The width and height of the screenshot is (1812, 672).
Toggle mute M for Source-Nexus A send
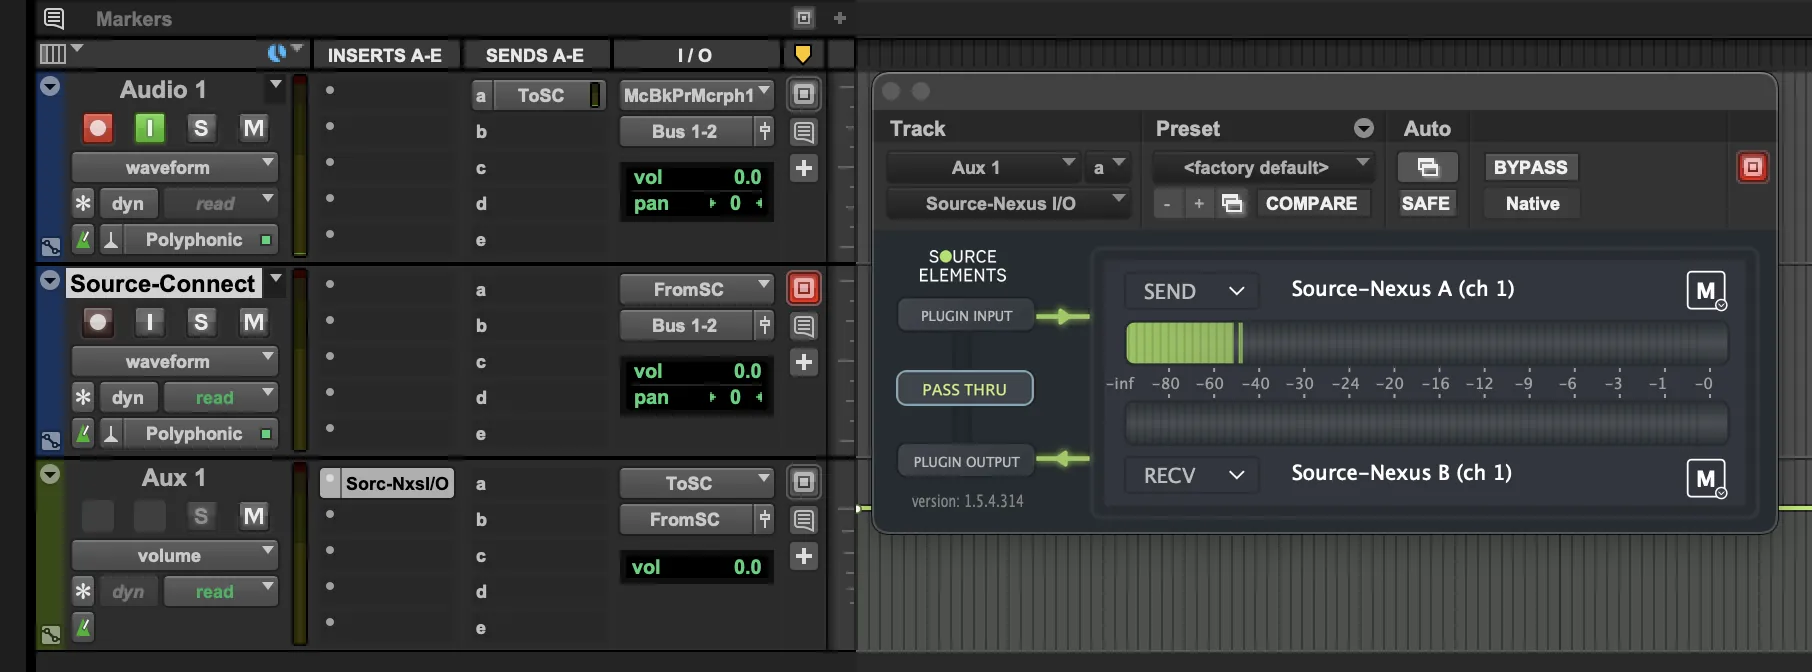click(x=1706, y=291)
